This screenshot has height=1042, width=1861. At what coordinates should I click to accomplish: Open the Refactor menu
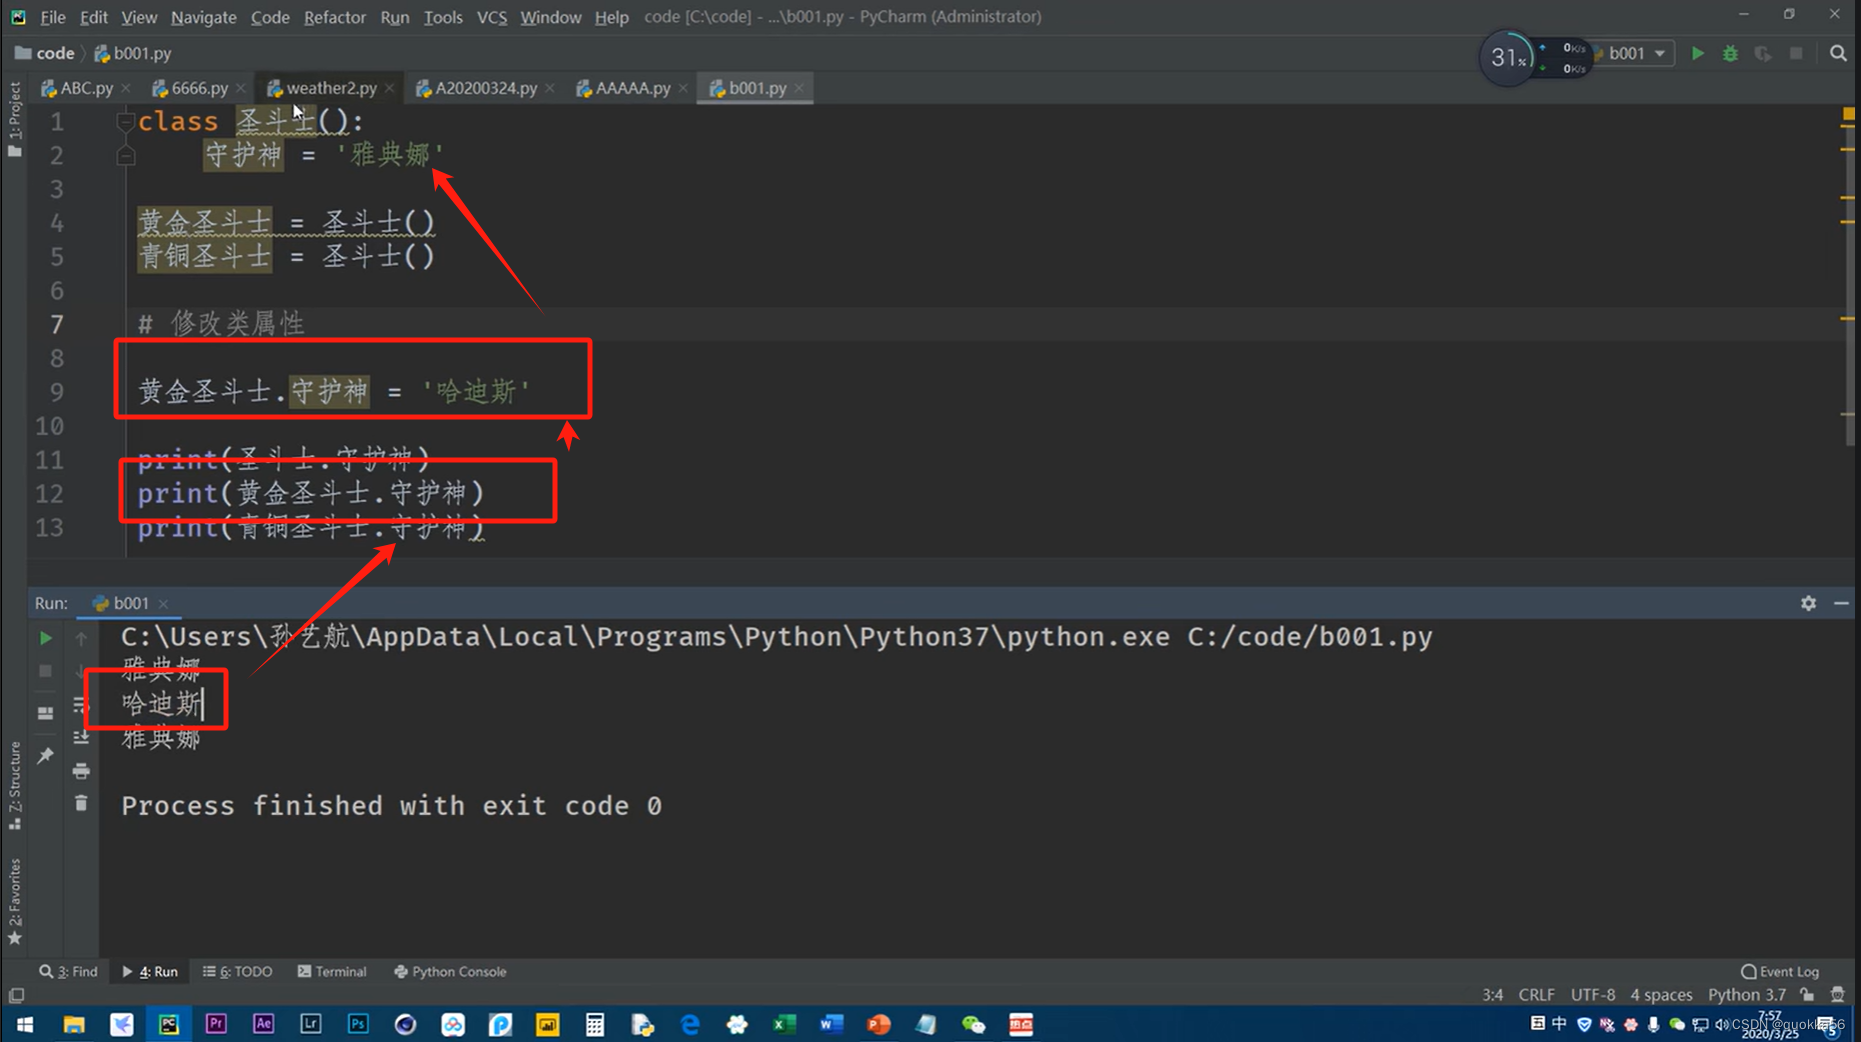click(334, 17)
